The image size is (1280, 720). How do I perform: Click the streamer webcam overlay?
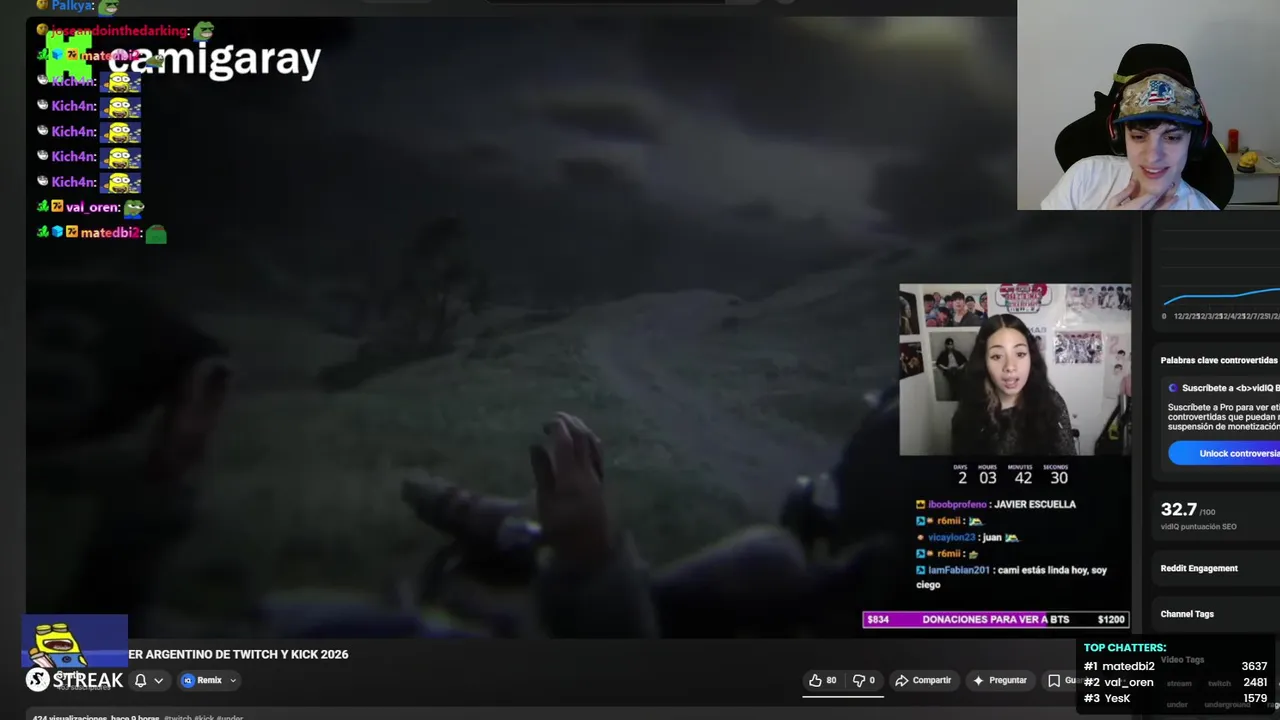pyautogui.click(x=1148, y=105)
